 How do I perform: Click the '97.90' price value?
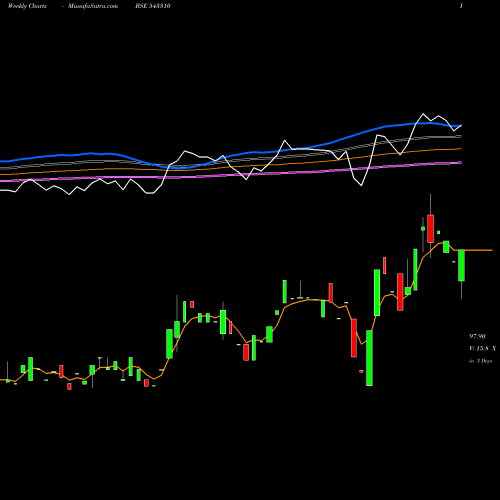coord(477,337)
